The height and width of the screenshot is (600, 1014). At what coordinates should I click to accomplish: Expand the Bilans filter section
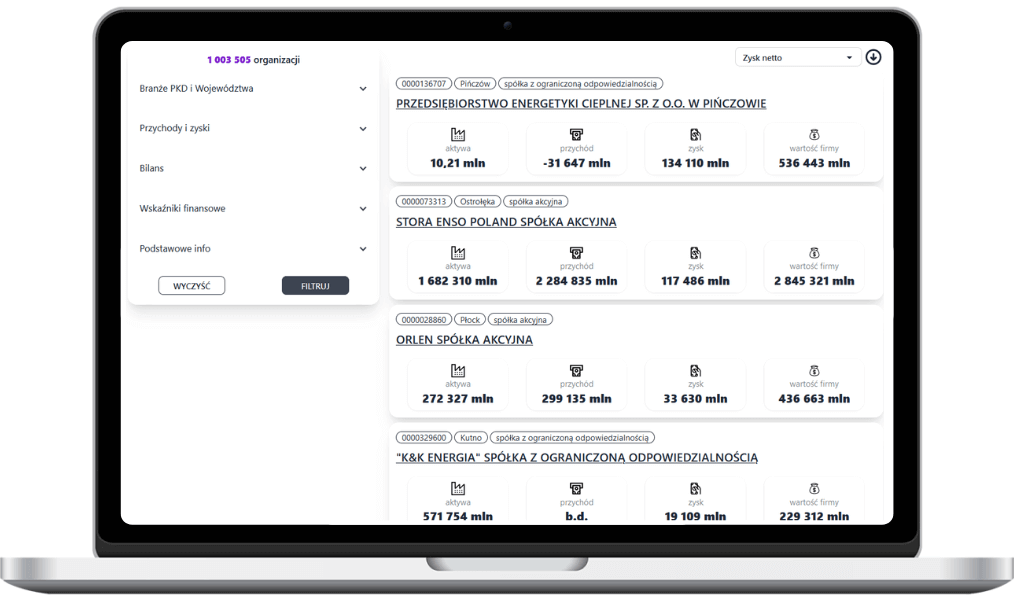253,168
